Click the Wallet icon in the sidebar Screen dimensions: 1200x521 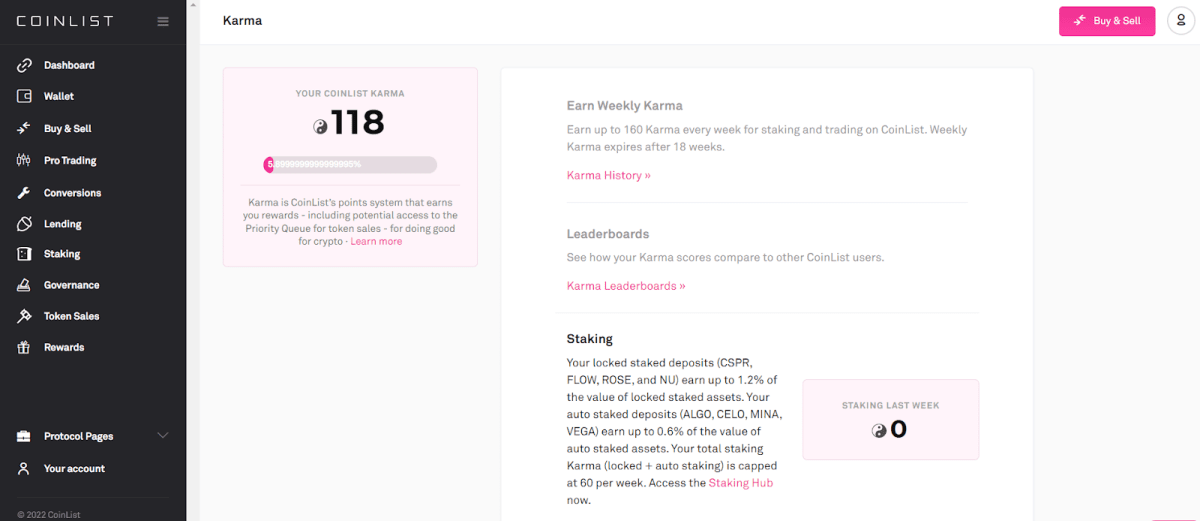pyautogui.click(x=24, y=96)
